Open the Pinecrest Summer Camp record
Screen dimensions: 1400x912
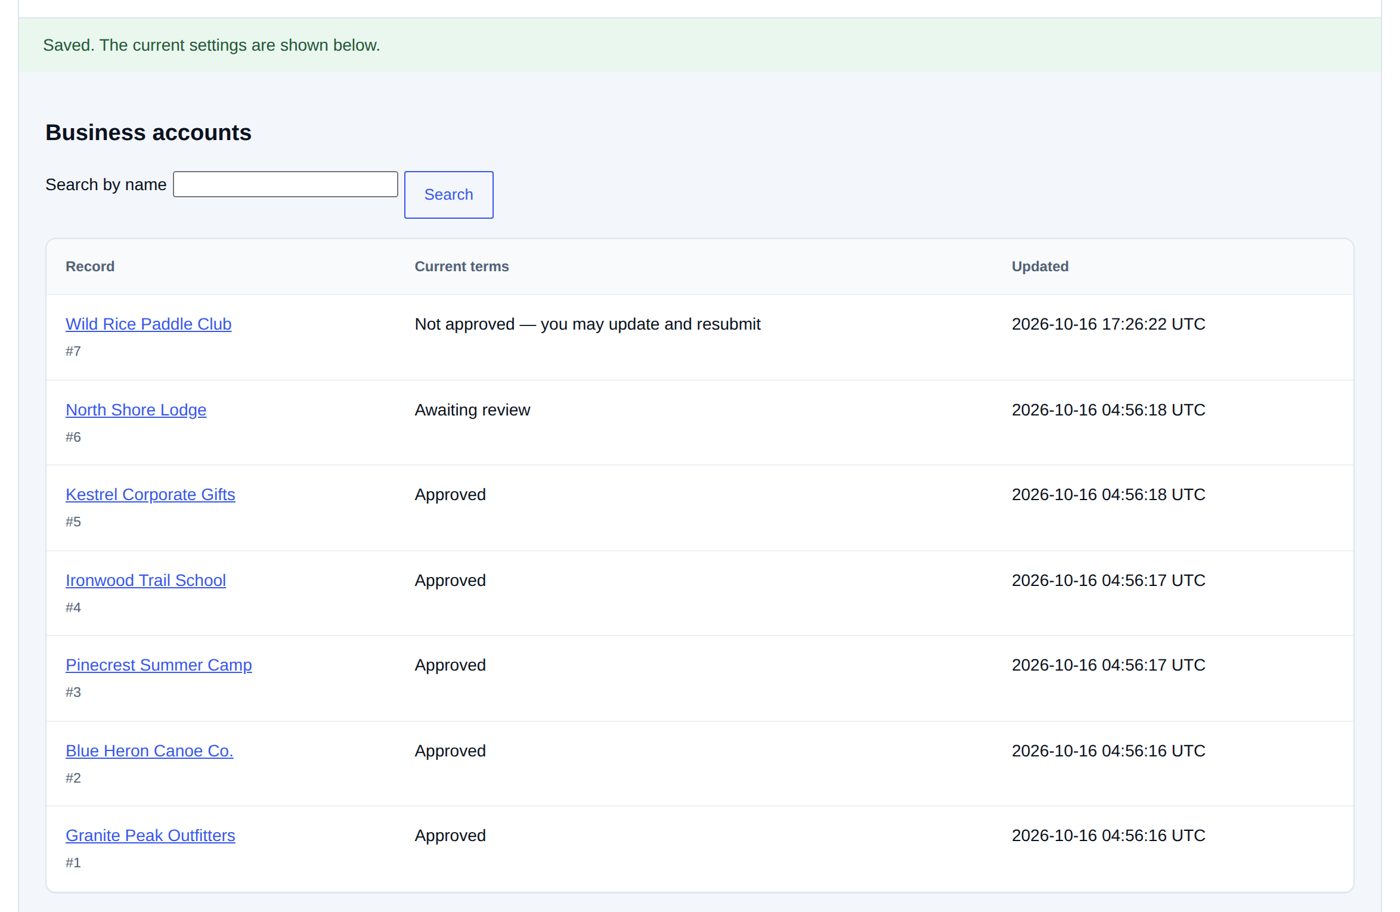159,666
